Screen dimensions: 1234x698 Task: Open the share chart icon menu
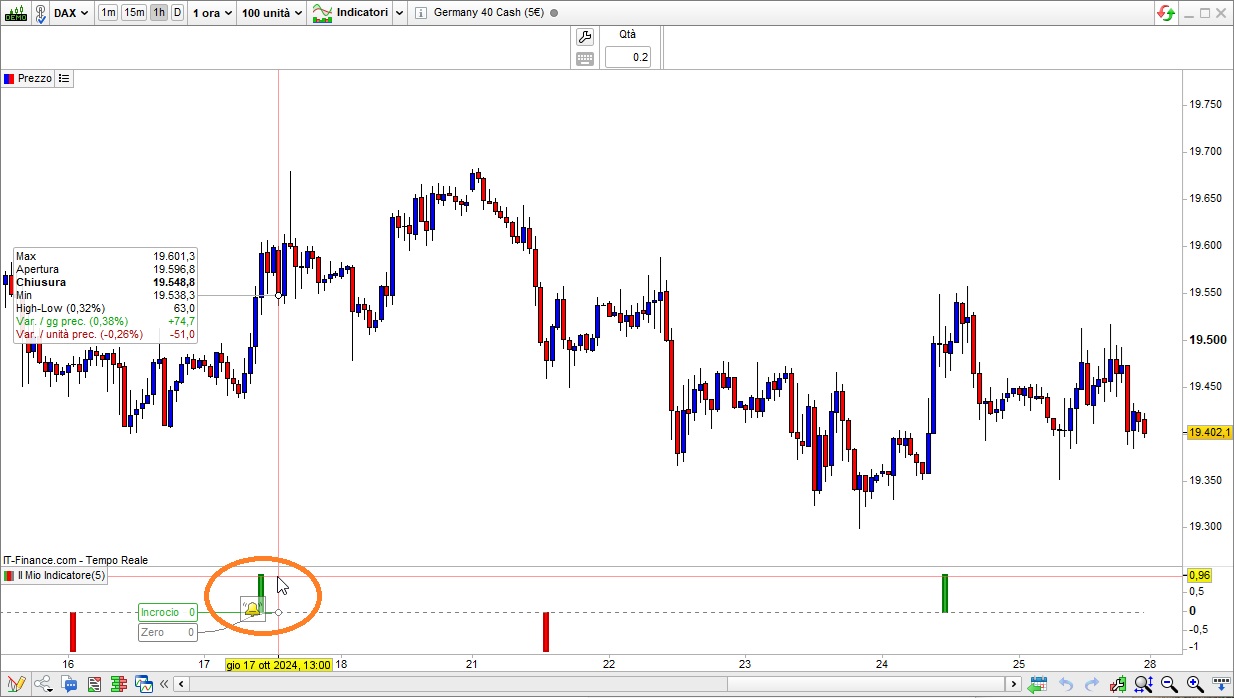point(43,685)
